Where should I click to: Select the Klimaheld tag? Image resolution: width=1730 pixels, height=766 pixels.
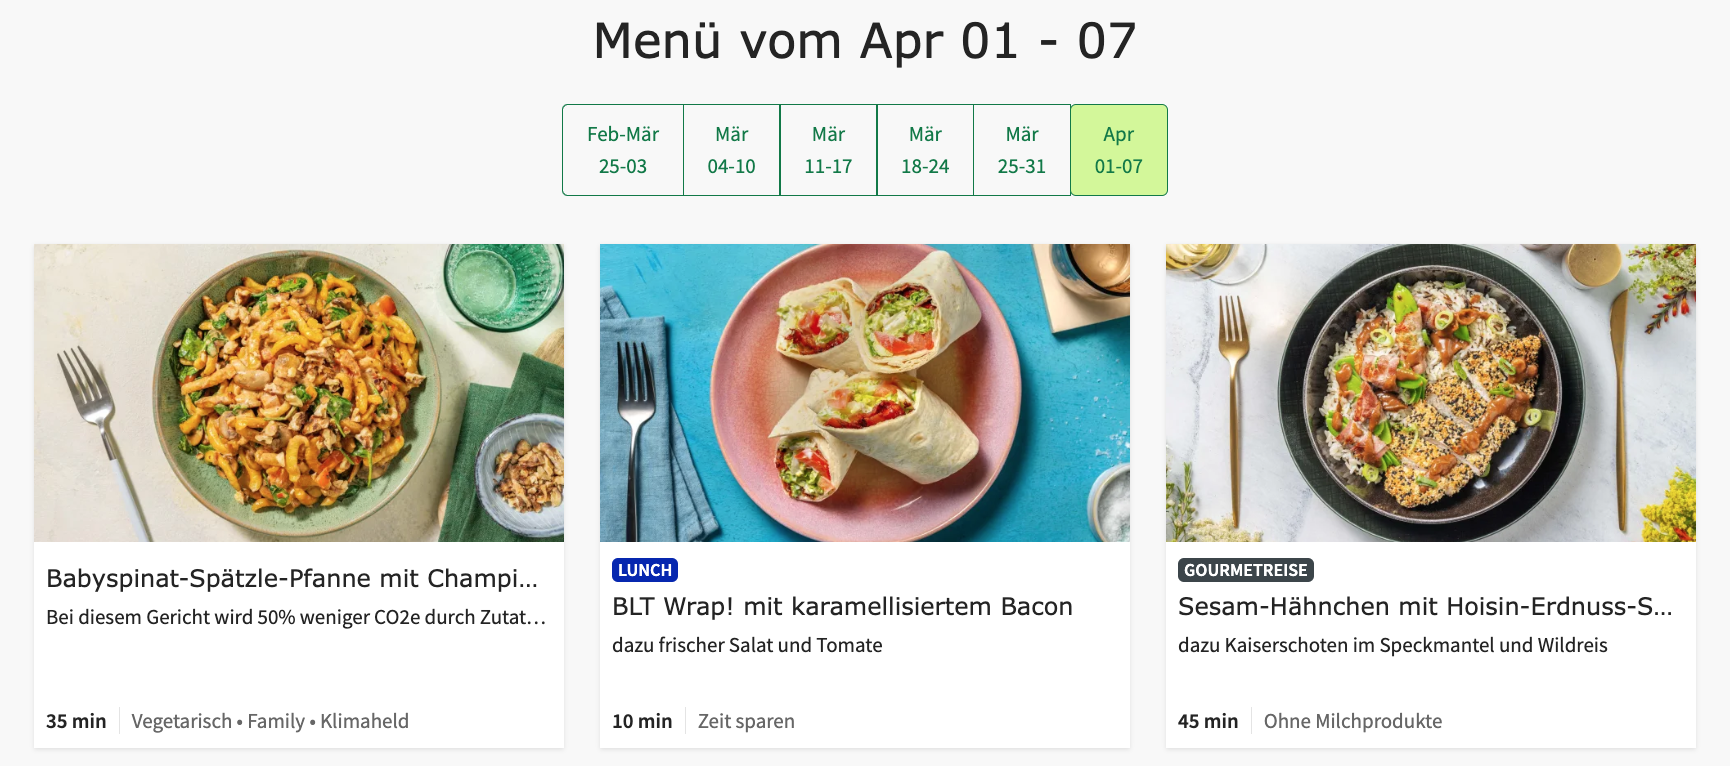pos(365,720)
